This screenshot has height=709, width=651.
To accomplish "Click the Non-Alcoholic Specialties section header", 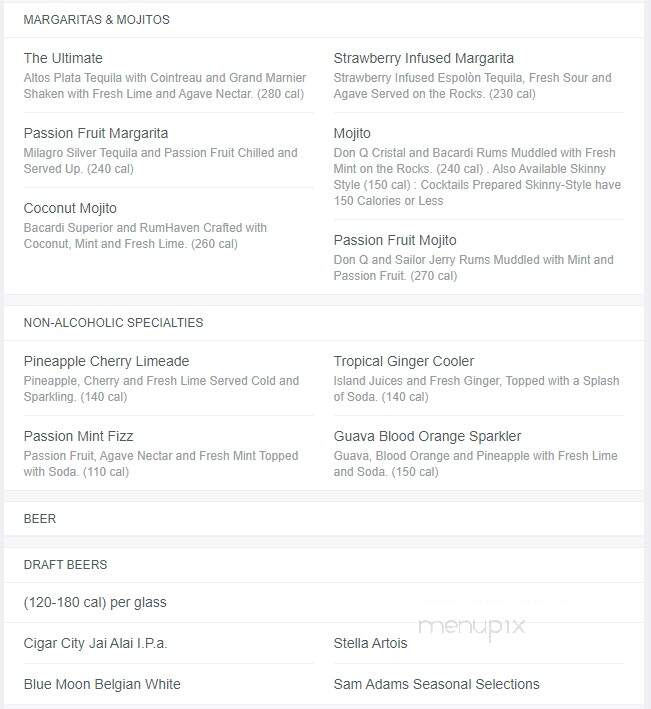I will [113, 323].
